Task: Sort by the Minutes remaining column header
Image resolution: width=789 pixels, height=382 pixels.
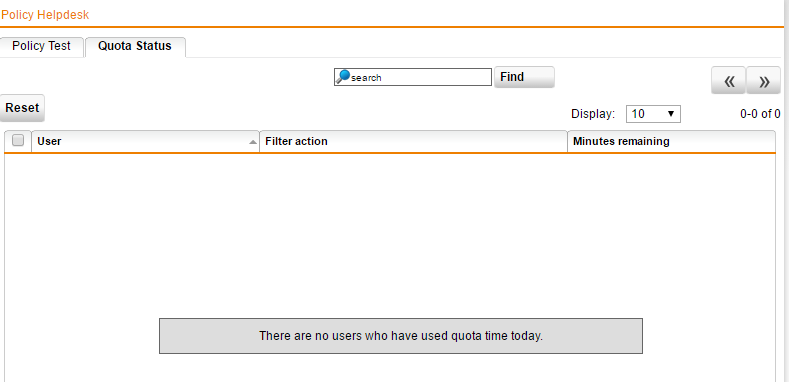Action: [671, 141]
